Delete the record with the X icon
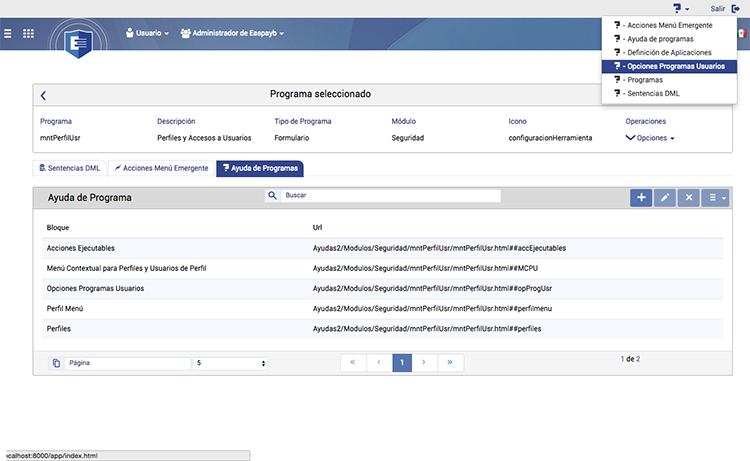 point(687,198)
